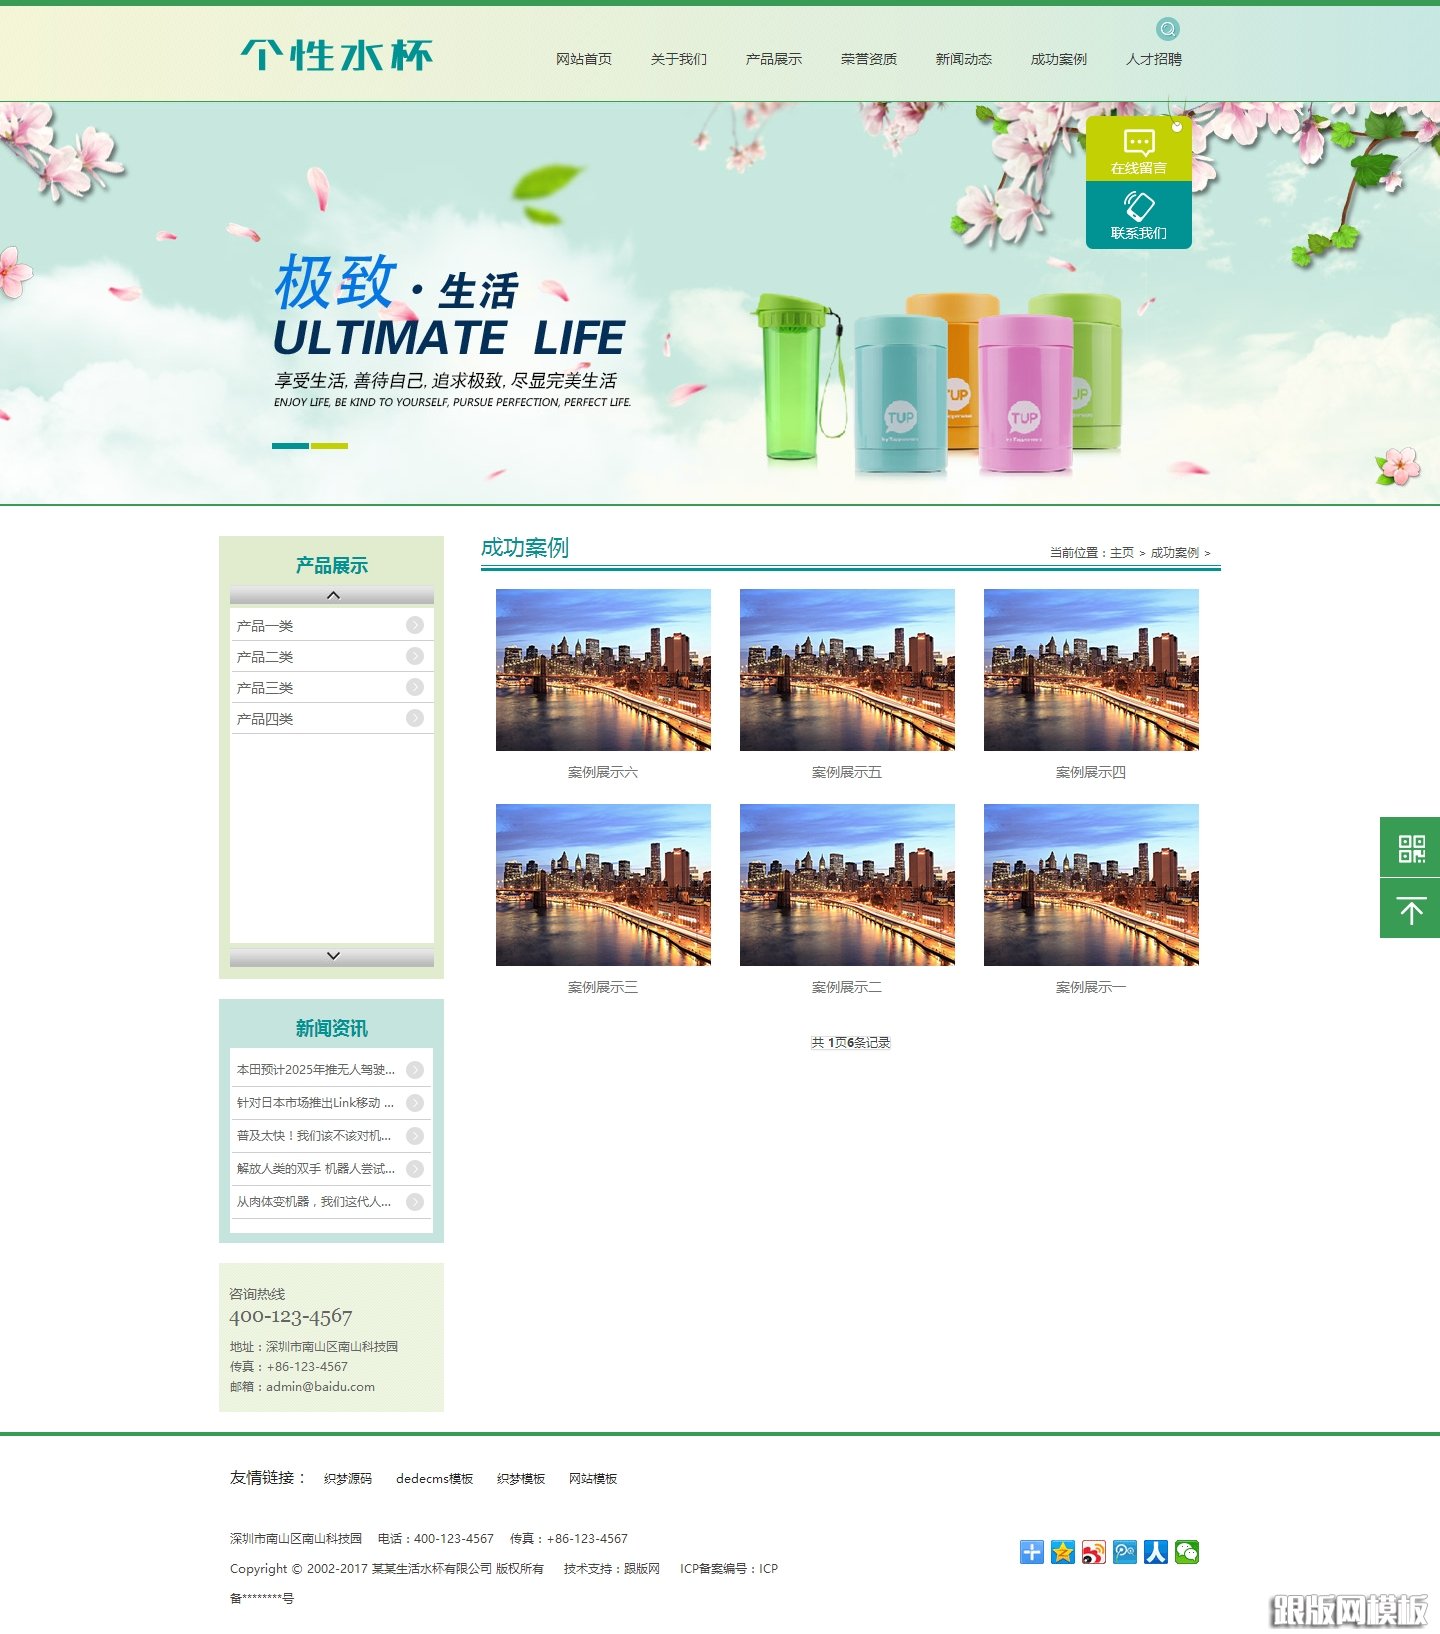1440x1634 pixels.
Task: Switch to the second banner slide indicator
Action: [329, 446]
